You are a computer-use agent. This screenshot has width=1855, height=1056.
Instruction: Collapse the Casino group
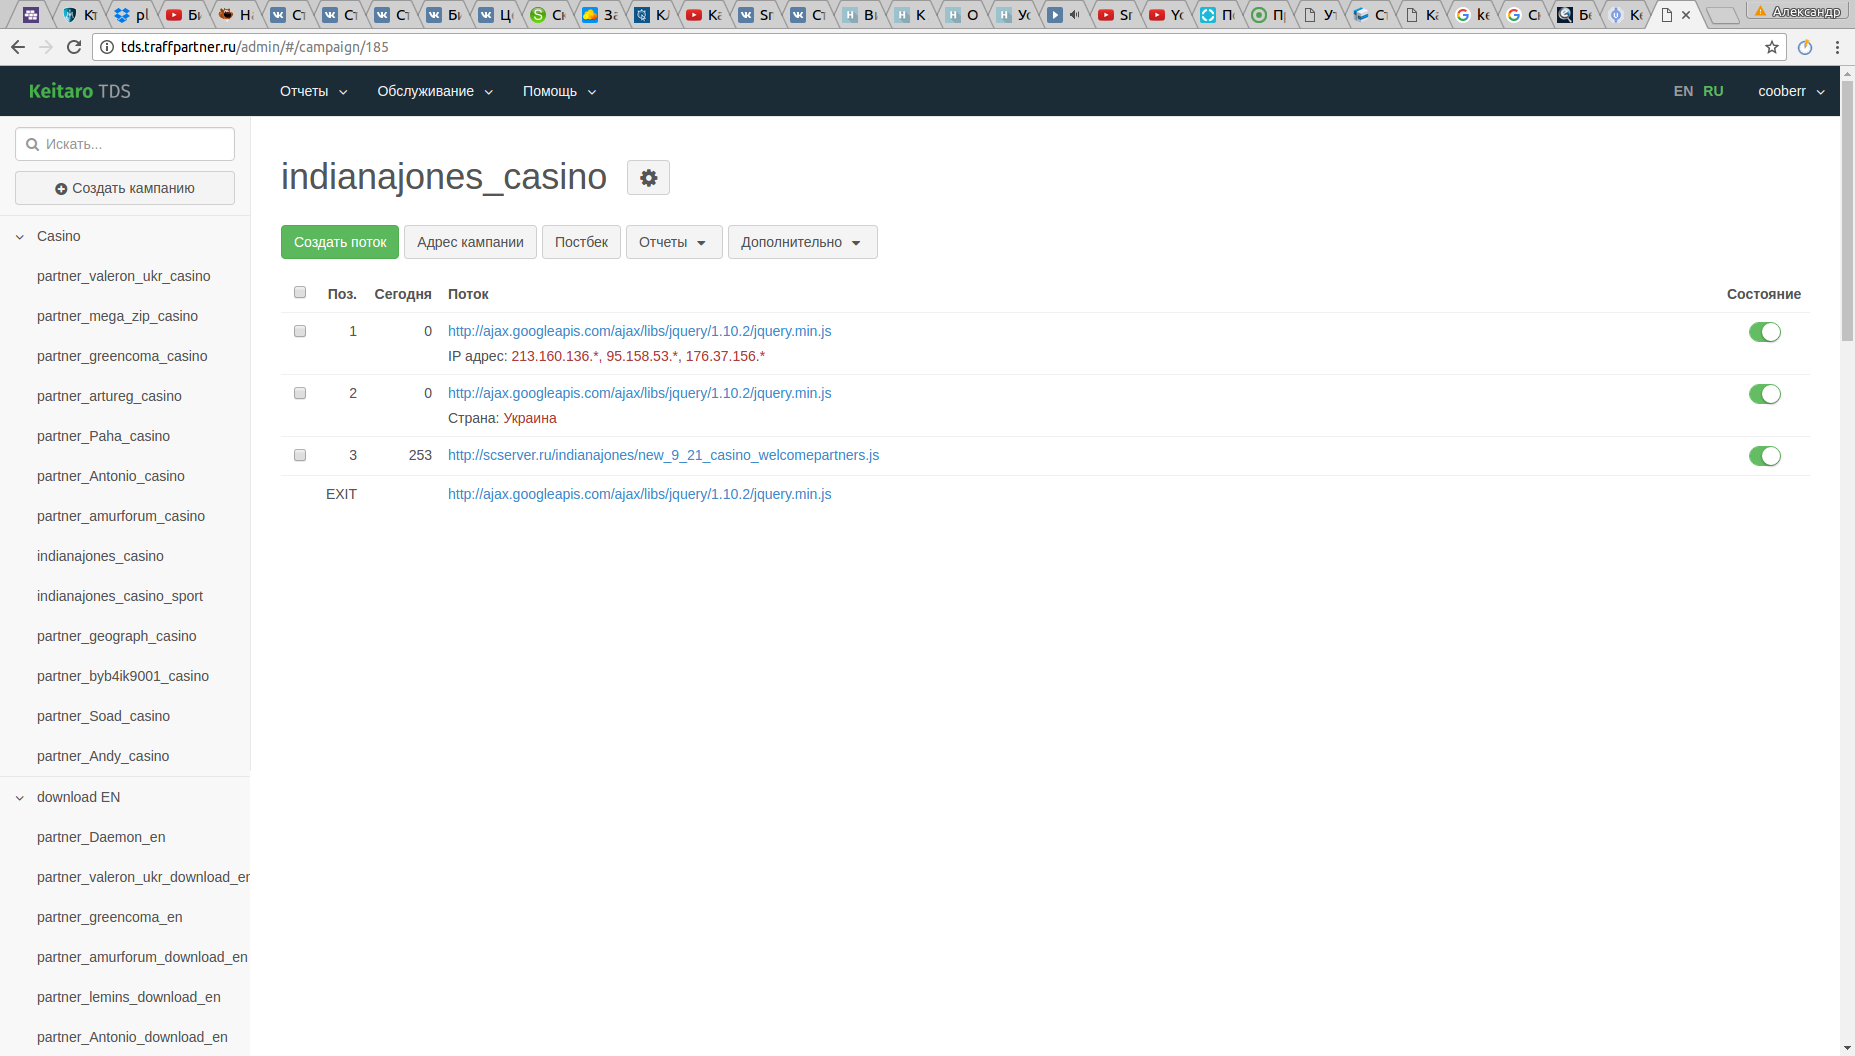point(20,237)
